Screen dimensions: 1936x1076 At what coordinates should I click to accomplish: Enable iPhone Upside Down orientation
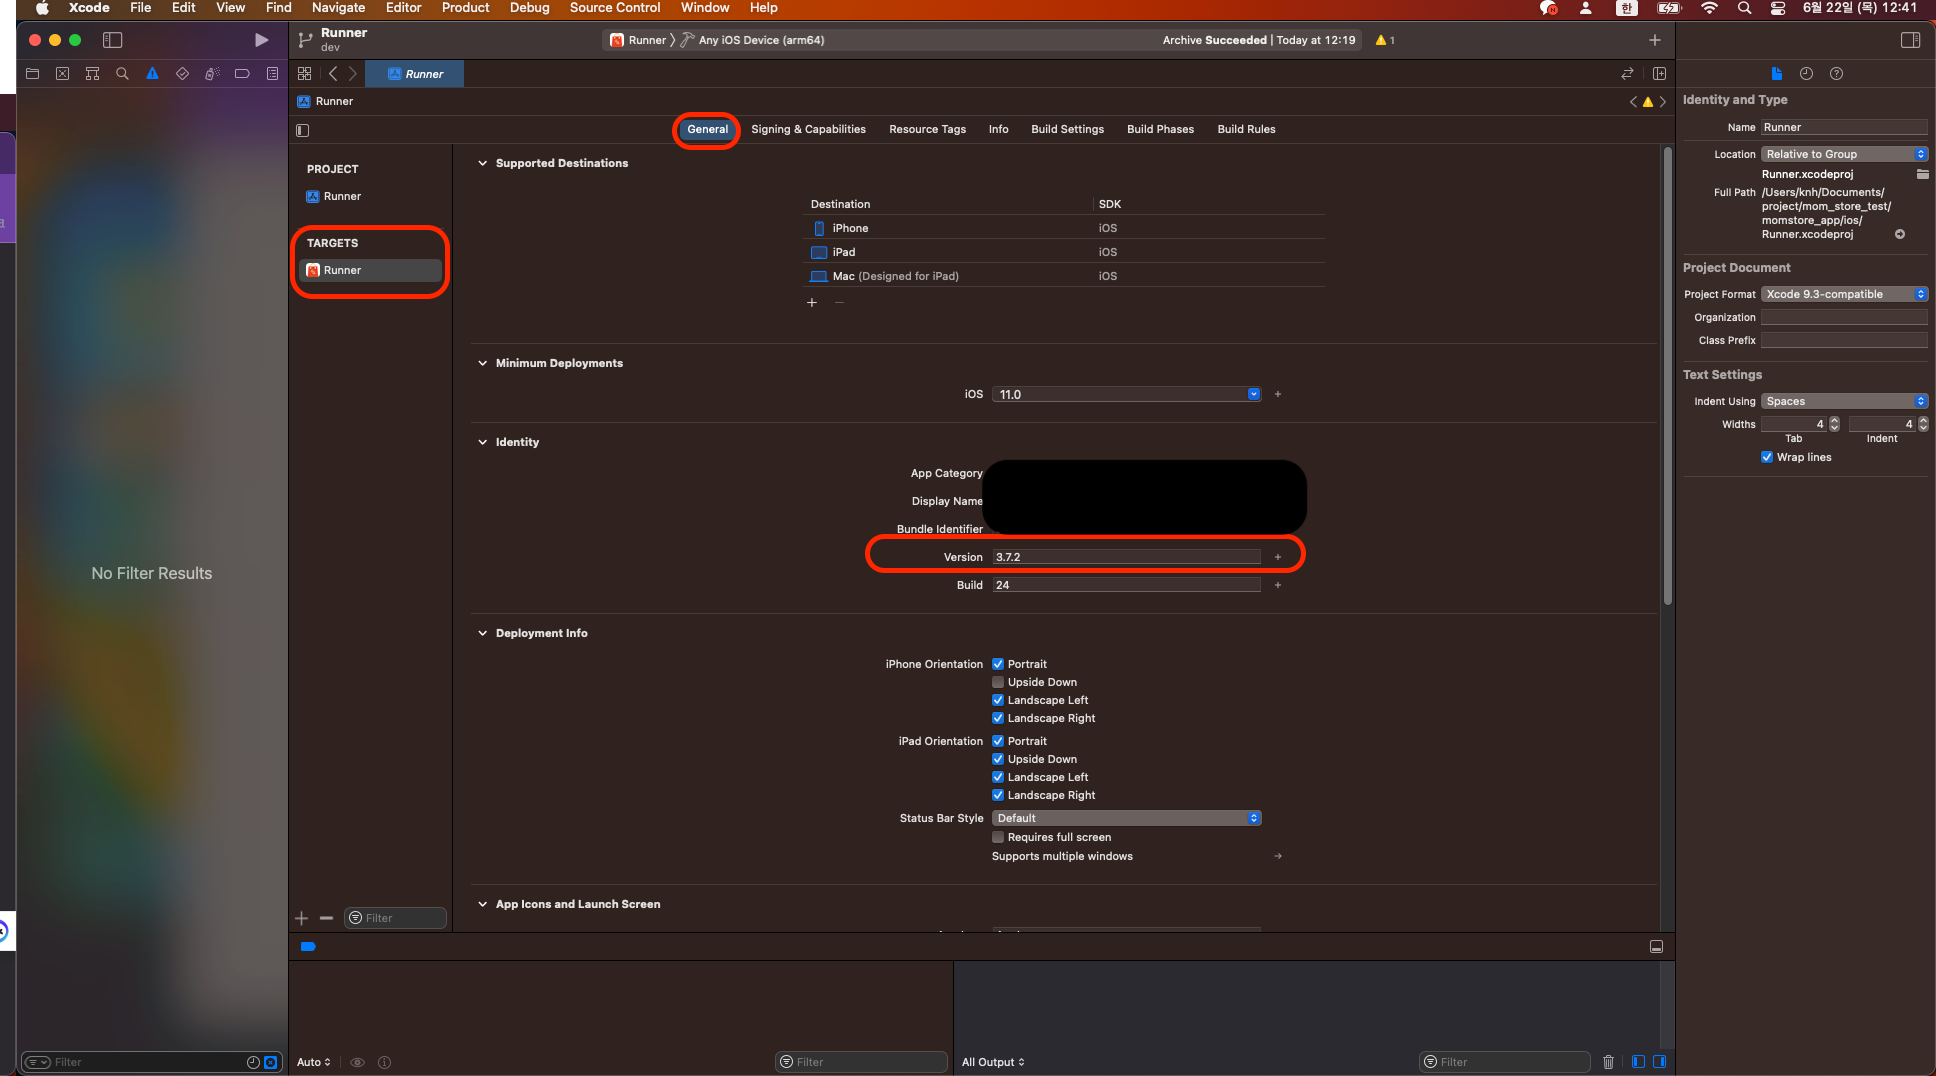[998, 682]
